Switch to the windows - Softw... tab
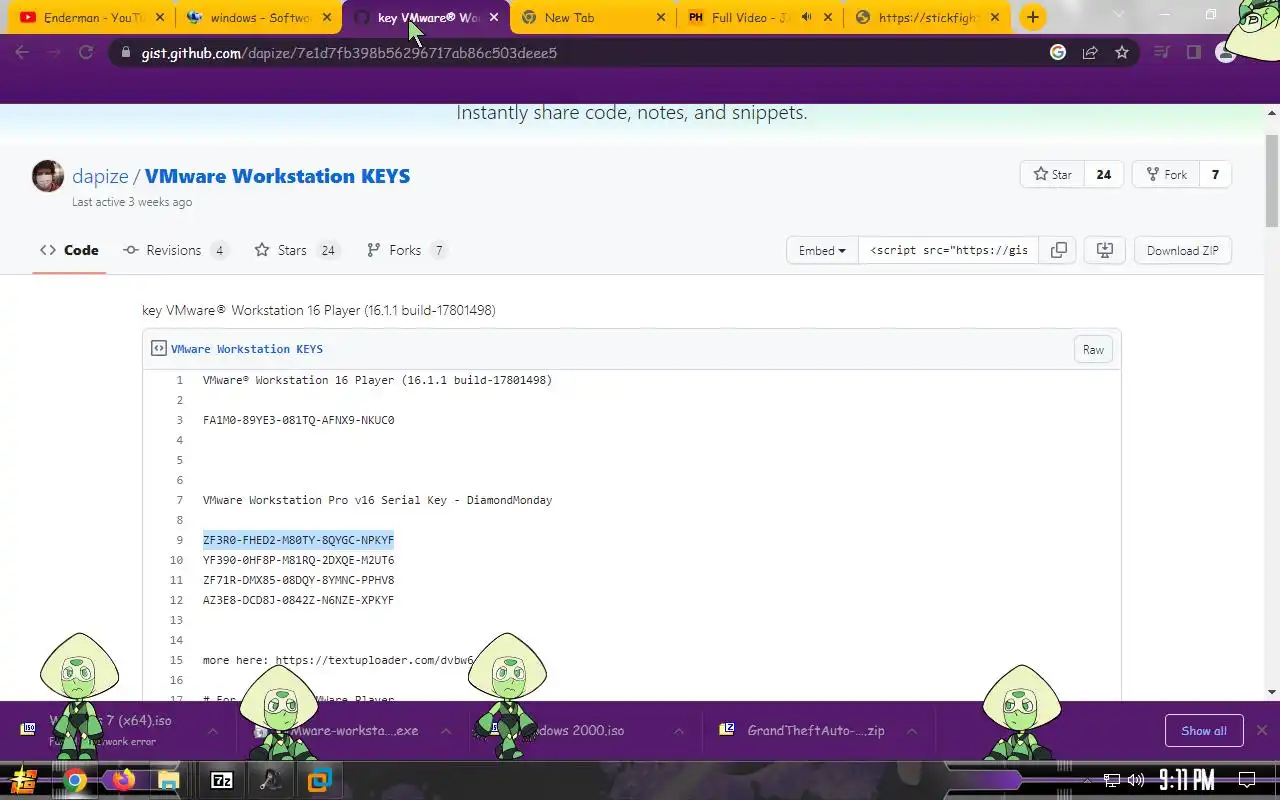 point(260,17)
